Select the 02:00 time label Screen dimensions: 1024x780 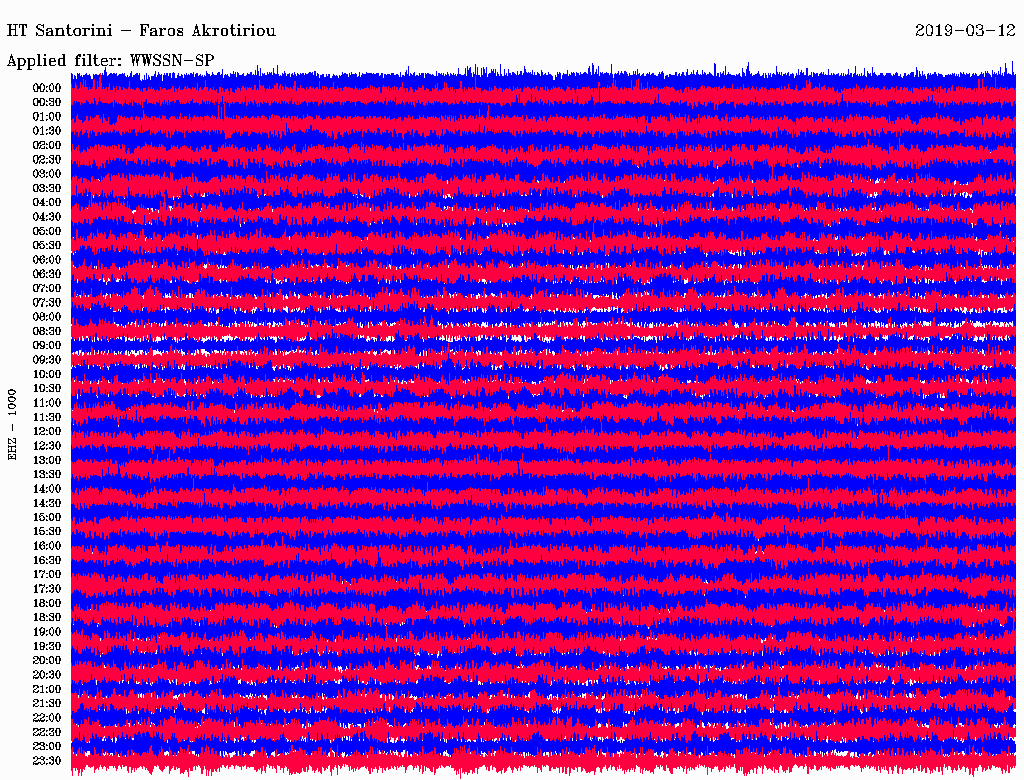tap(47, 145)
